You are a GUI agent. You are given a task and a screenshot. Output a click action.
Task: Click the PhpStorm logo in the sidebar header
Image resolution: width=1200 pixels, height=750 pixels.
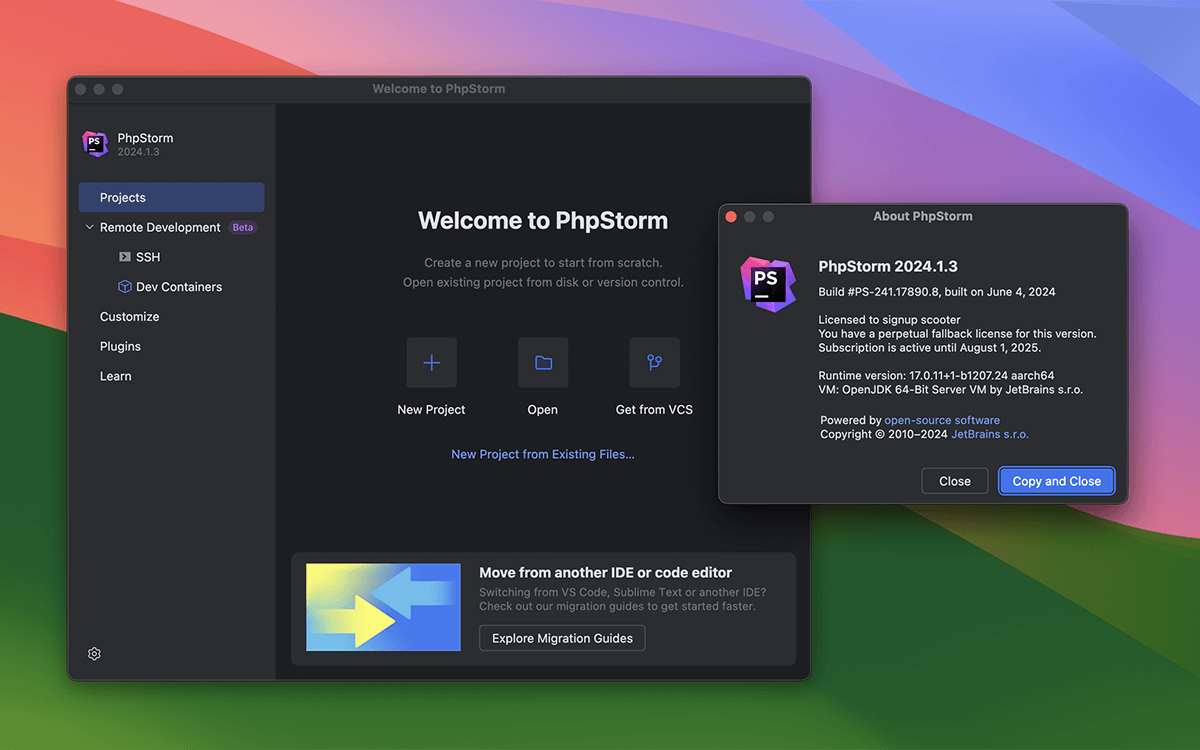[x=95, y=144]
